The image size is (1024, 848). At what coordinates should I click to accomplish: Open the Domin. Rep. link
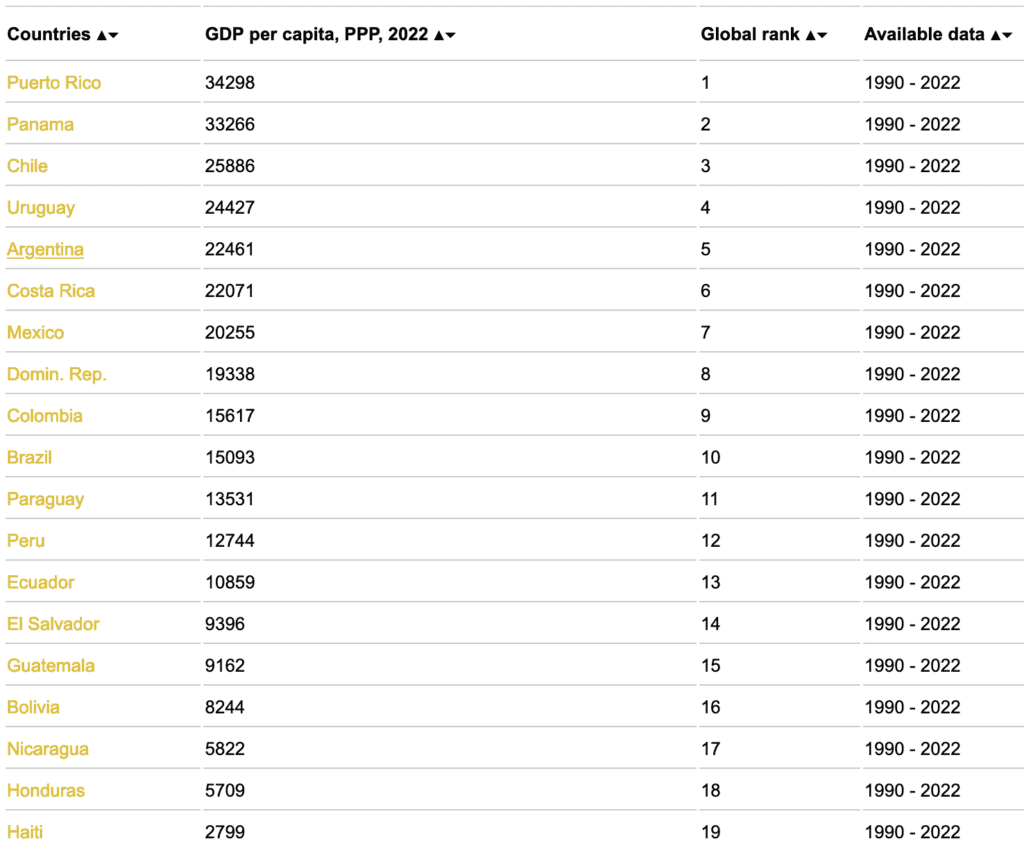click(x=57, y=375)
